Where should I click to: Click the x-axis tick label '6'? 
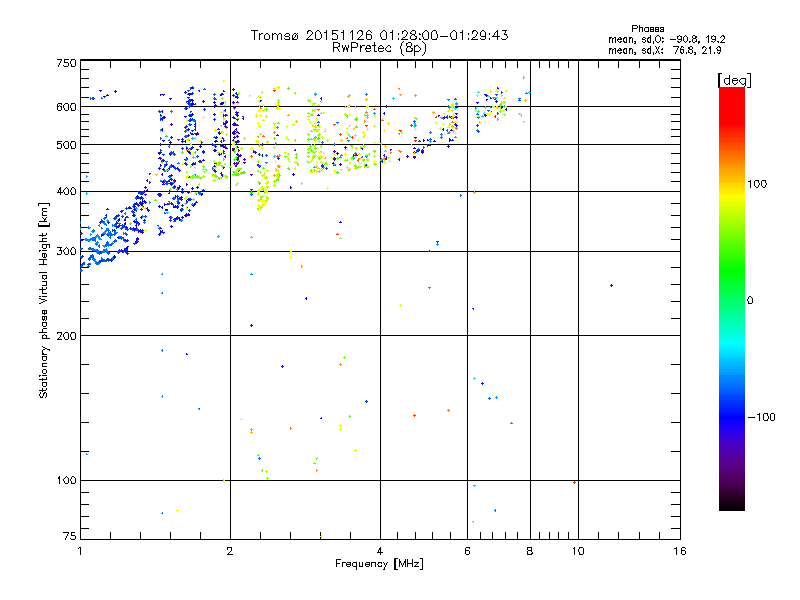point(467,551)
